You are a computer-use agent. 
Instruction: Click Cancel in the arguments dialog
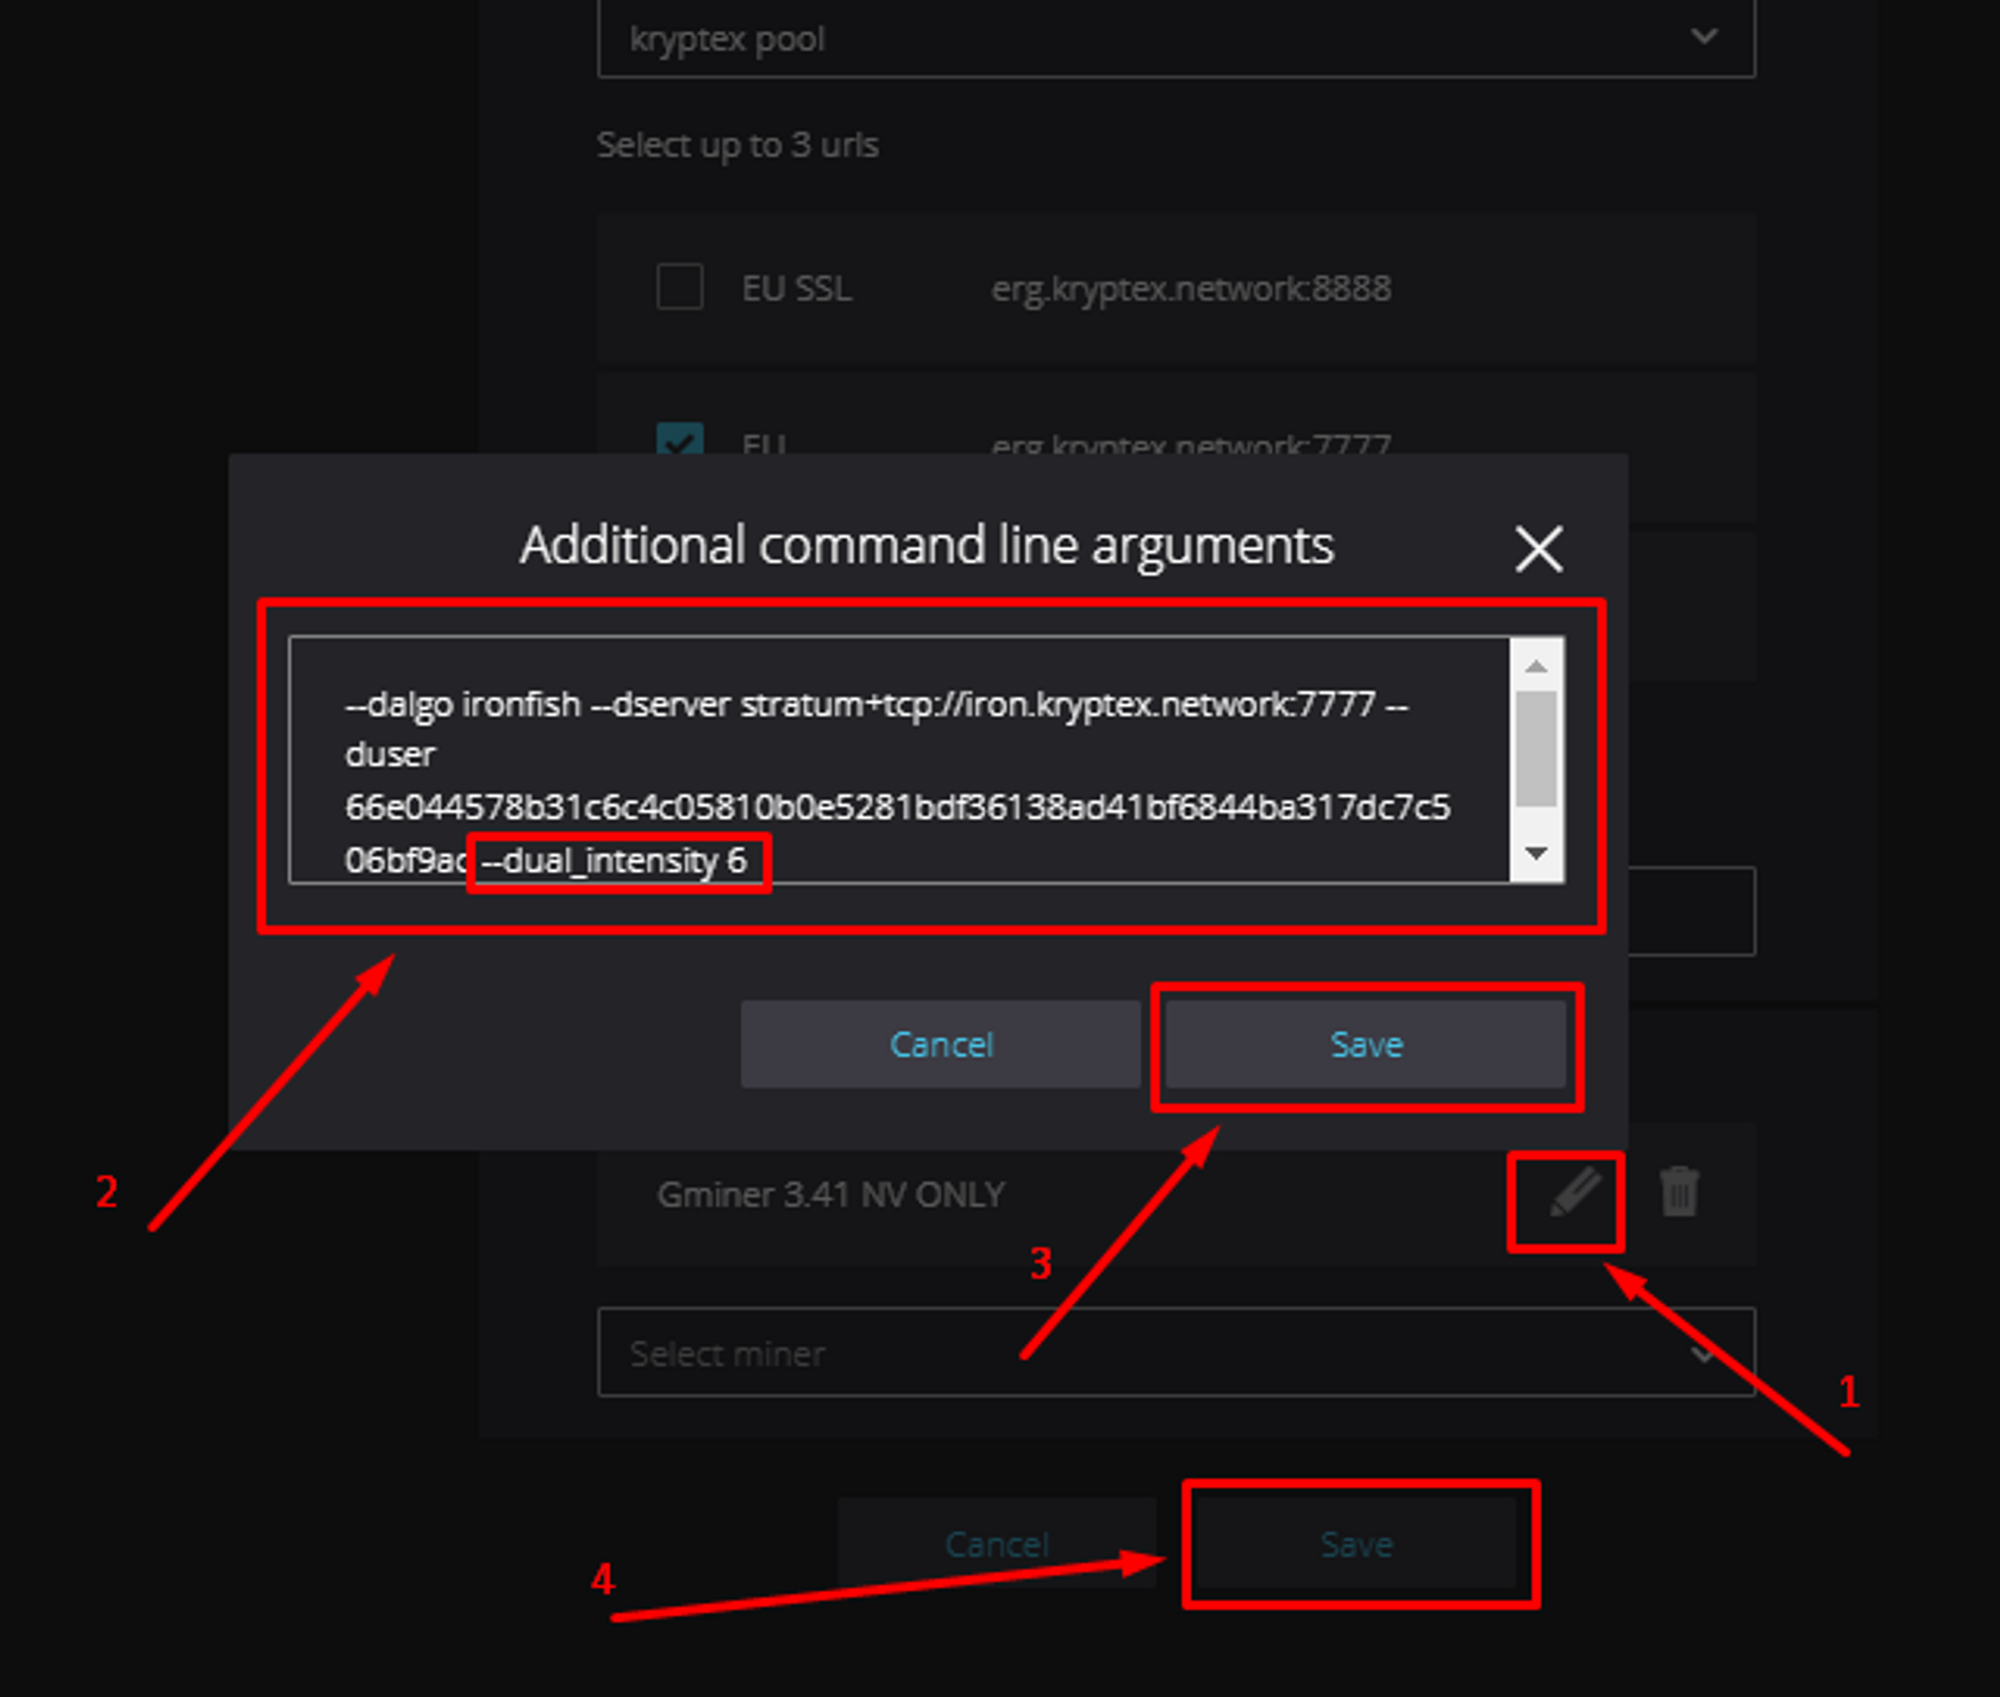click(x=940, y=1044)
